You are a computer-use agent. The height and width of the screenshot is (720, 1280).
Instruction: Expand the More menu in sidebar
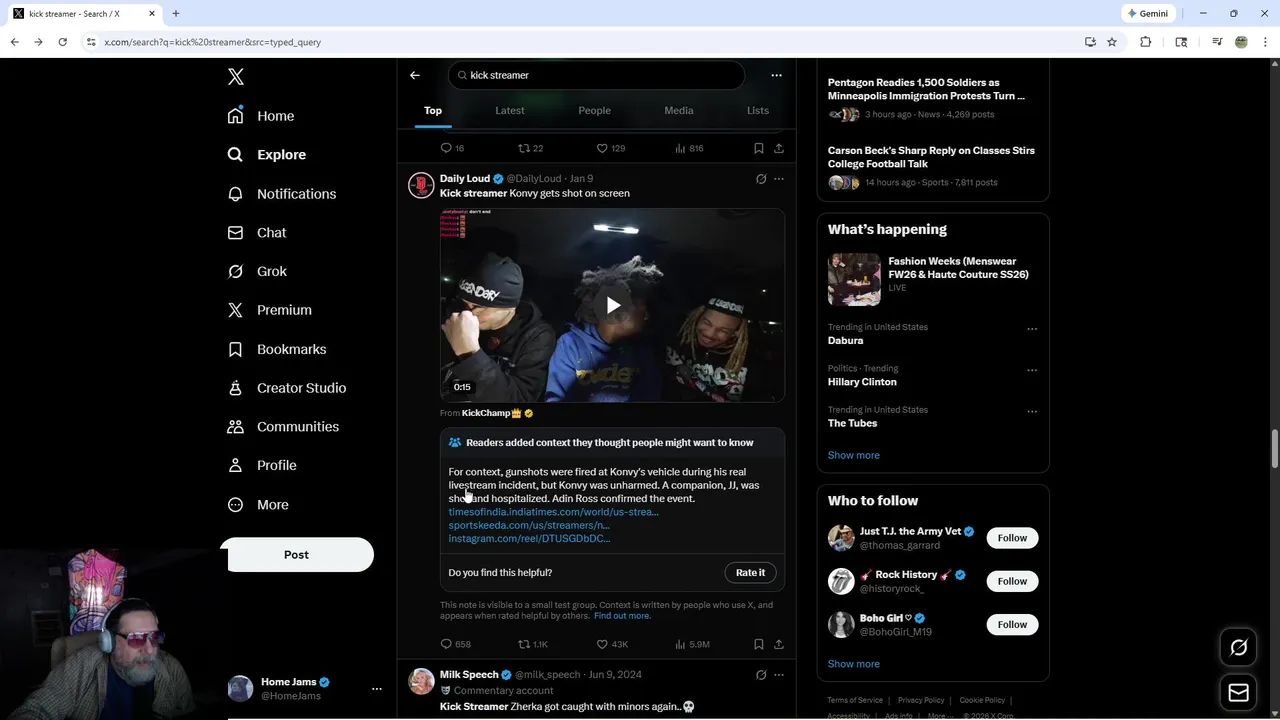coord(258,505)
